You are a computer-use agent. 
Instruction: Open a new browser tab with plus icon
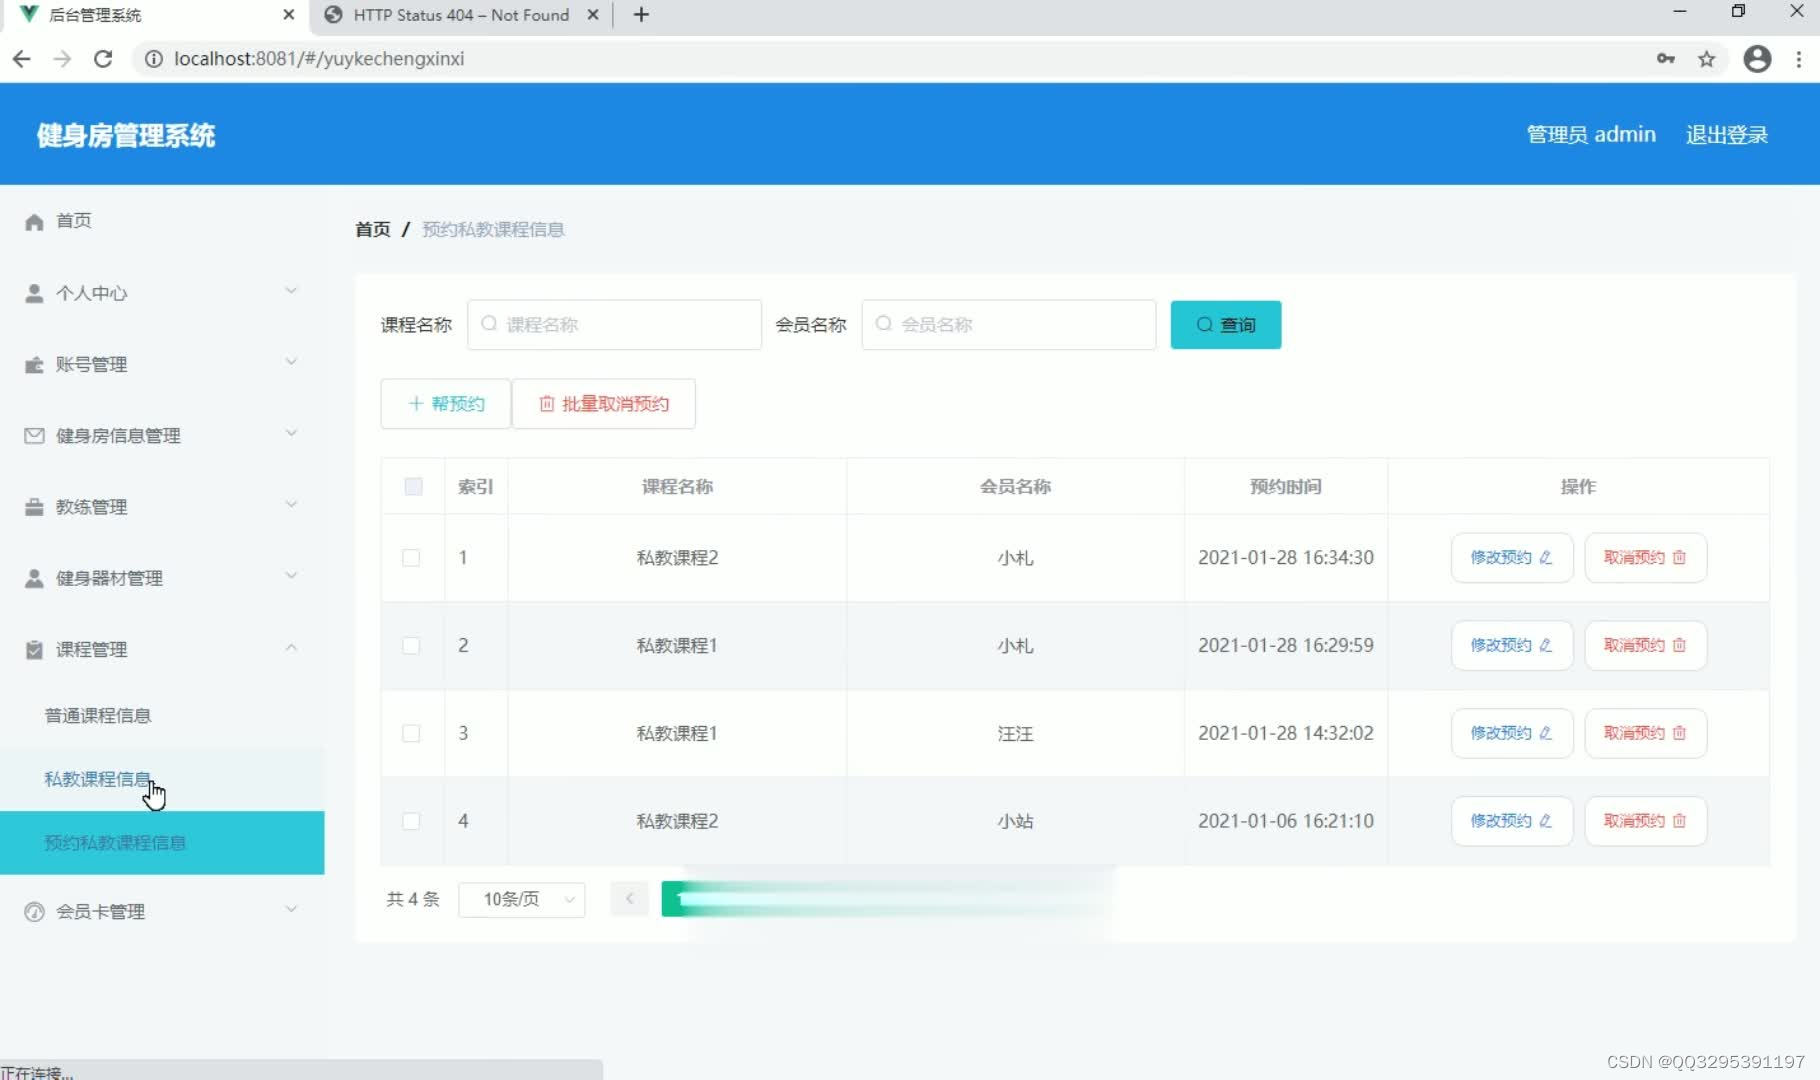pyautogui.click(x=642, y=15)
